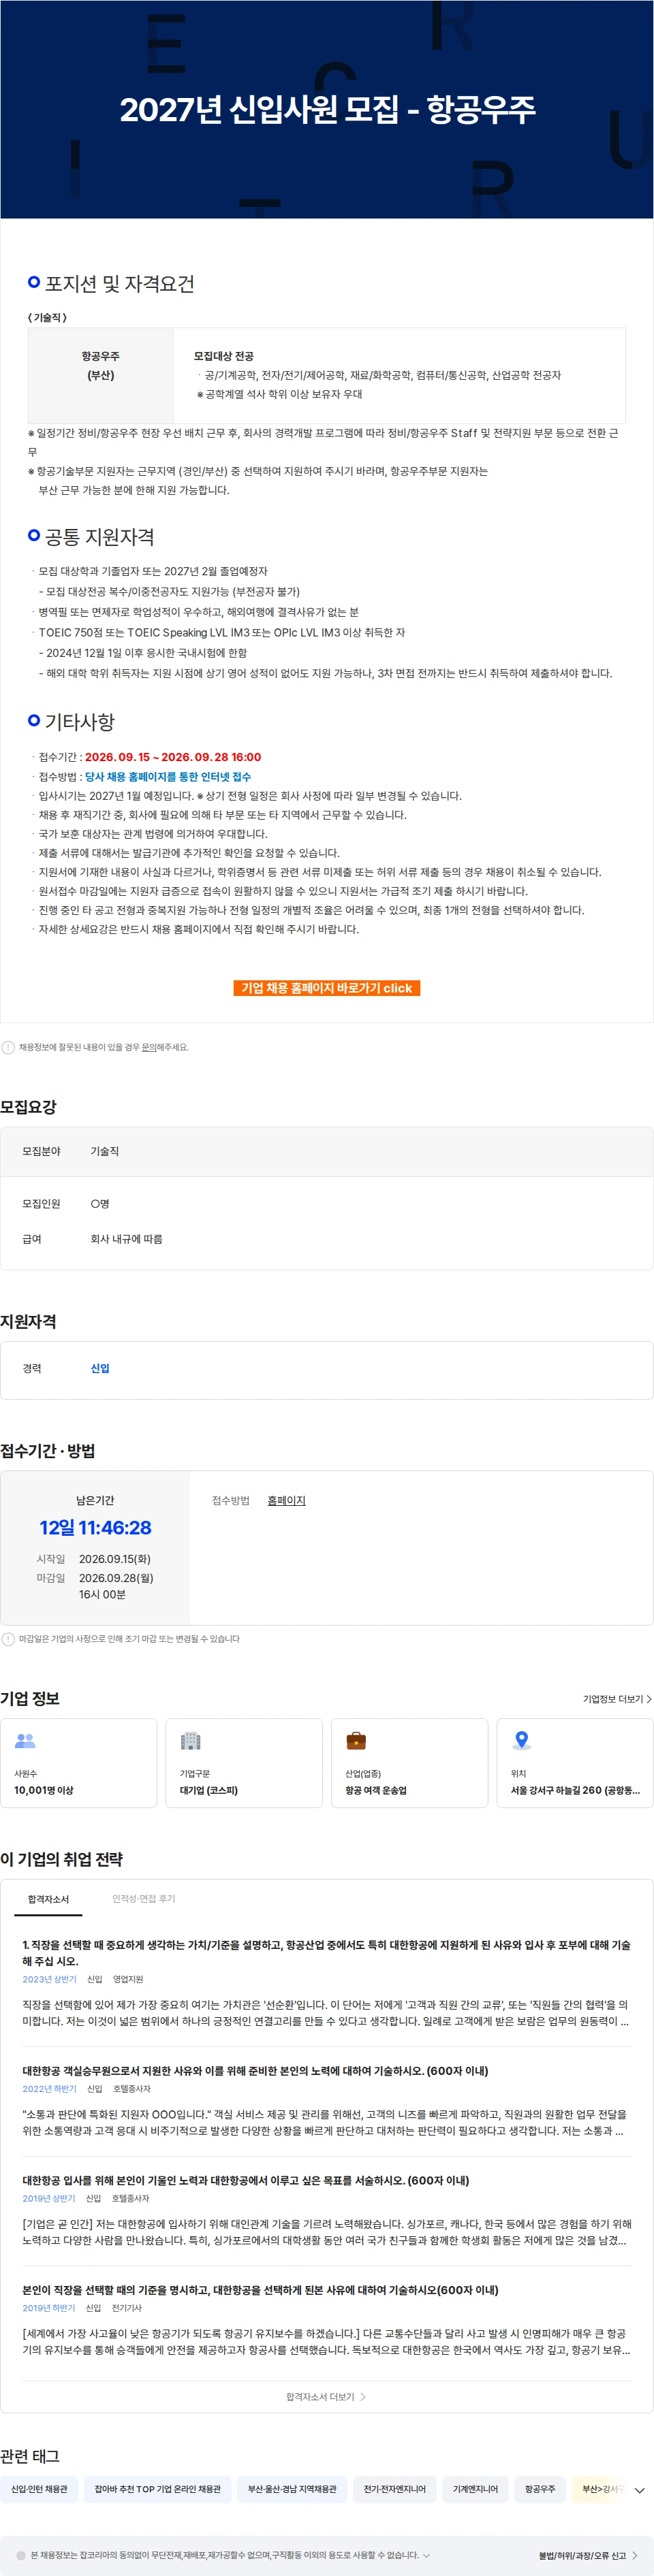Click the 문의 link in the notice
This screenshot has width=654, height=2576.
tap(149, 1047)
